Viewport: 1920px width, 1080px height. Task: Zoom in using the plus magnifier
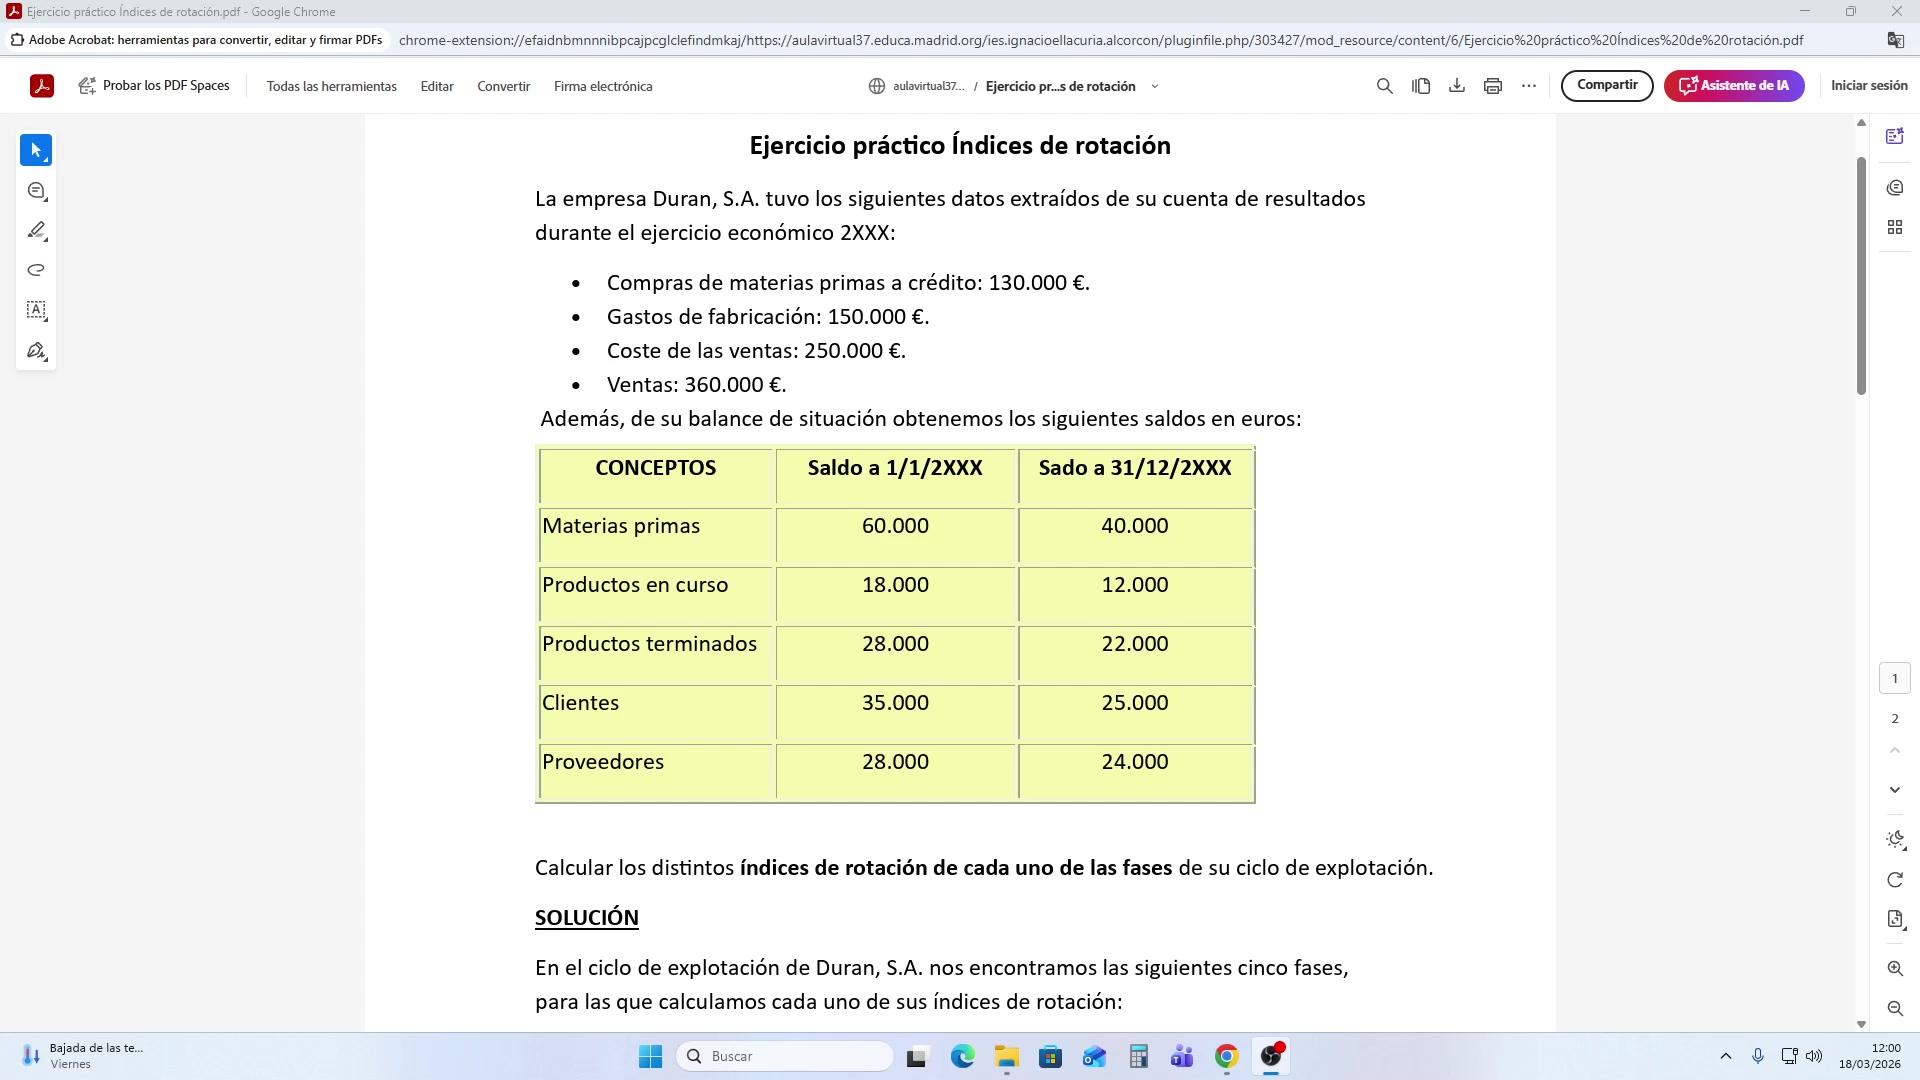coord(1894,968)
